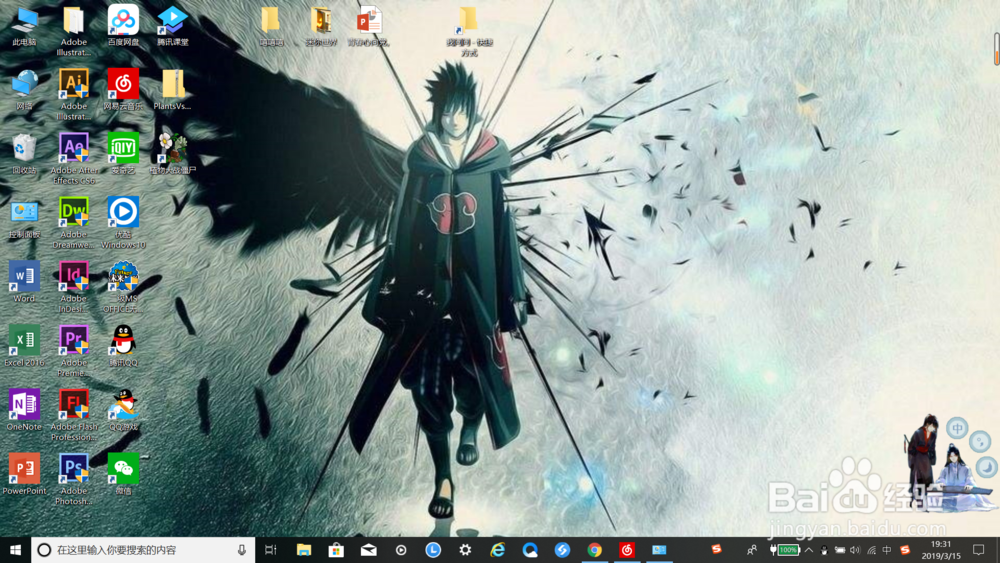
Task: Launch the OneNote desktop shortcut
Action: pos(24,410)
